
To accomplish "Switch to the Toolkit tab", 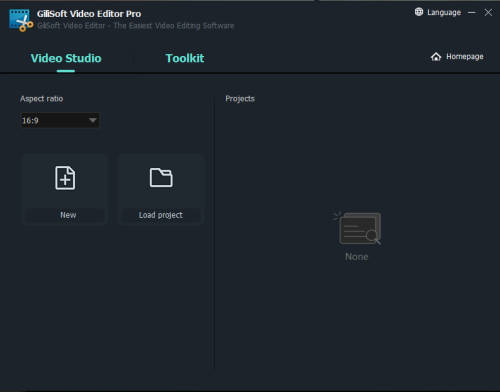I will [x=185, y=58].
